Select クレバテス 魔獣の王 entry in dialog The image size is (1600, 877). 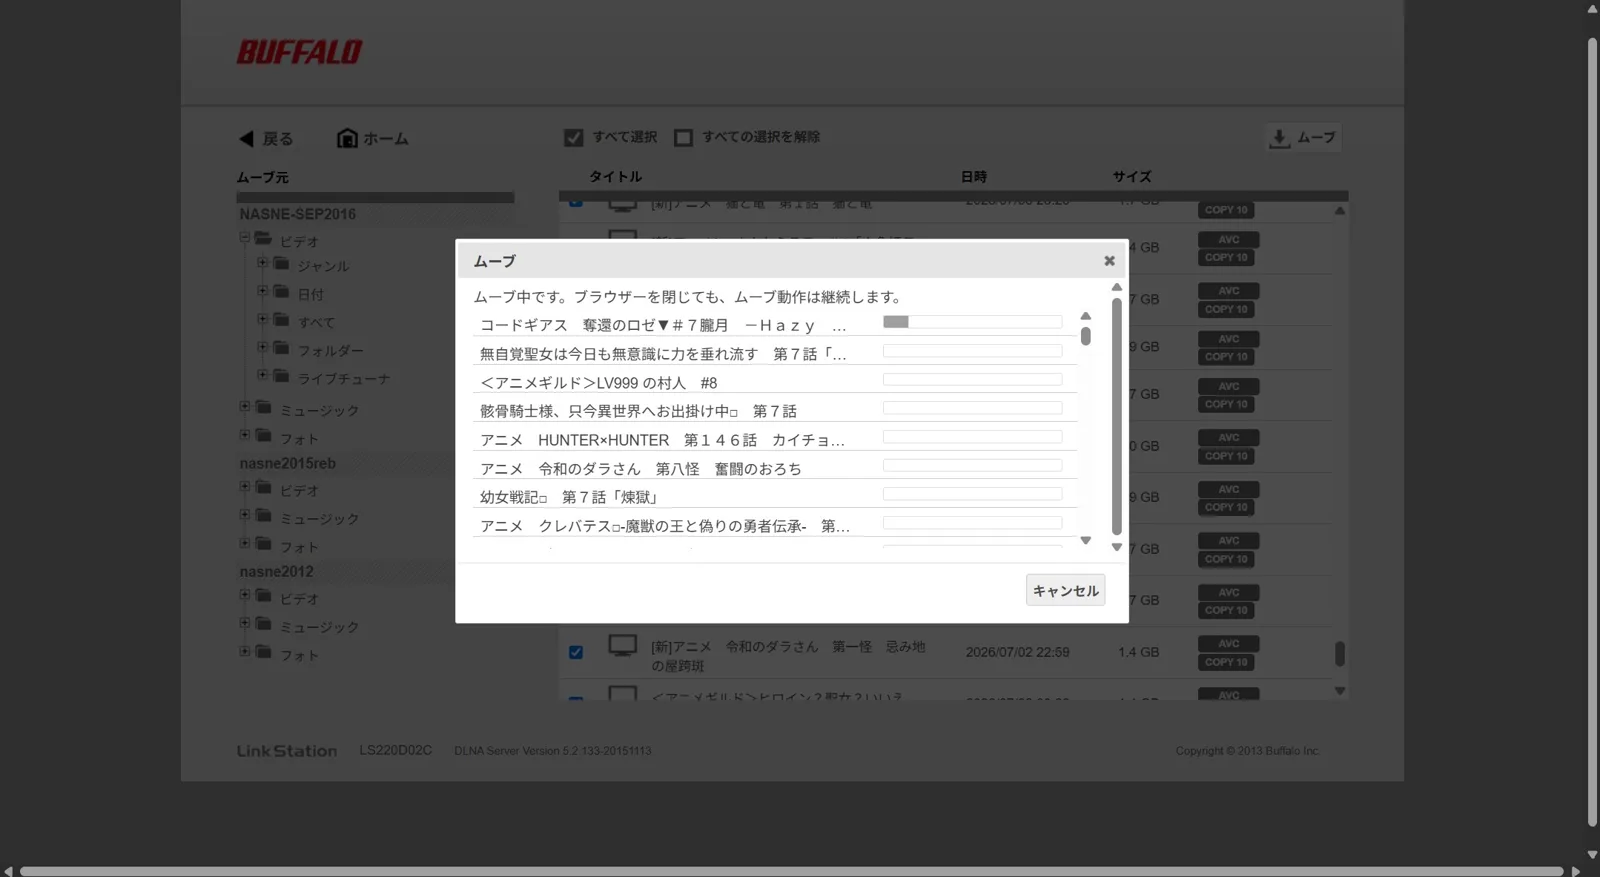click(665, 526)
